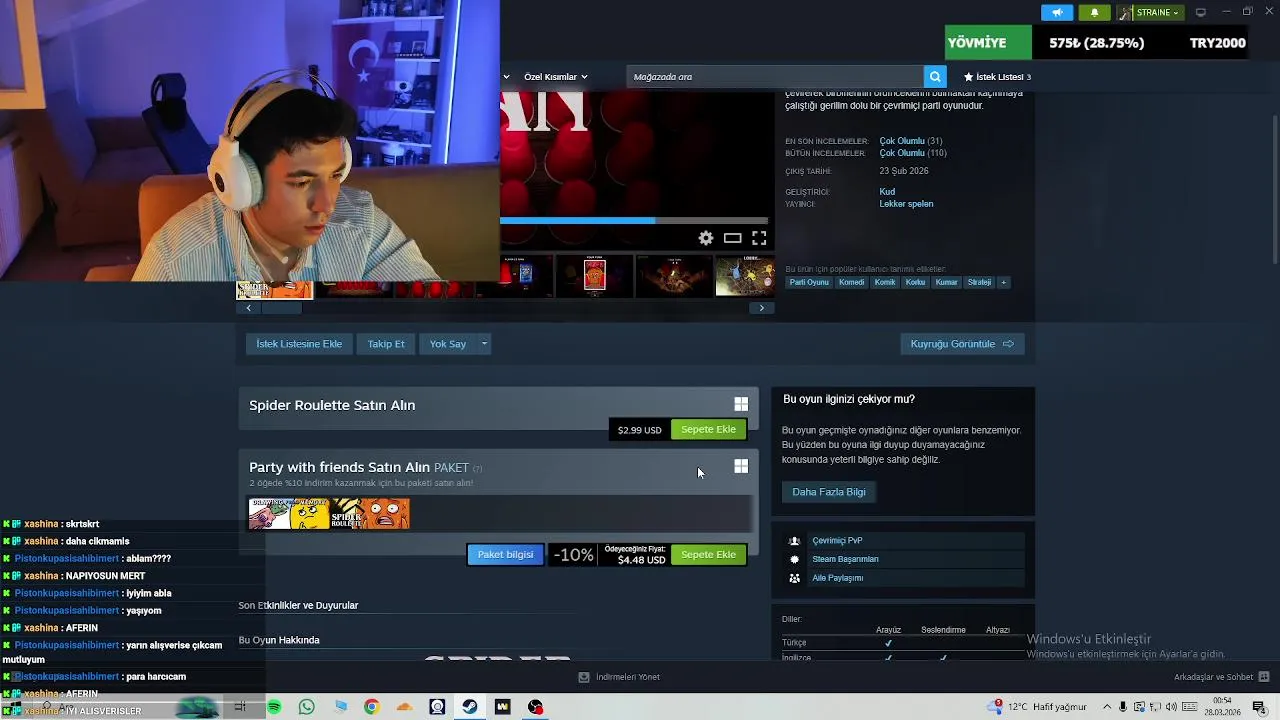Screen dimensions: 1280x720
Task: Show hidden system tray icons chevron
Action: click(x=1107, y=707)
